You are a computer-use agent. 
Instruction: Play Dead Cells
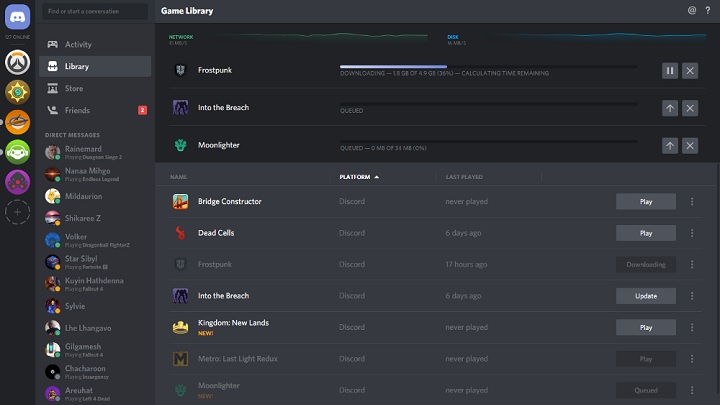[x=646, y=233]
